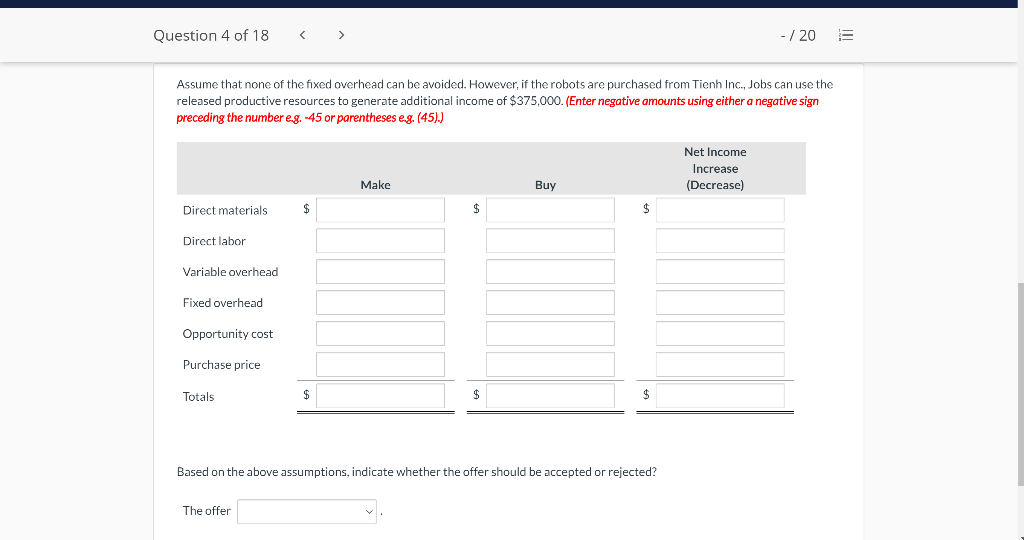Click the Direct materials Make field

[x=380, y=210]
